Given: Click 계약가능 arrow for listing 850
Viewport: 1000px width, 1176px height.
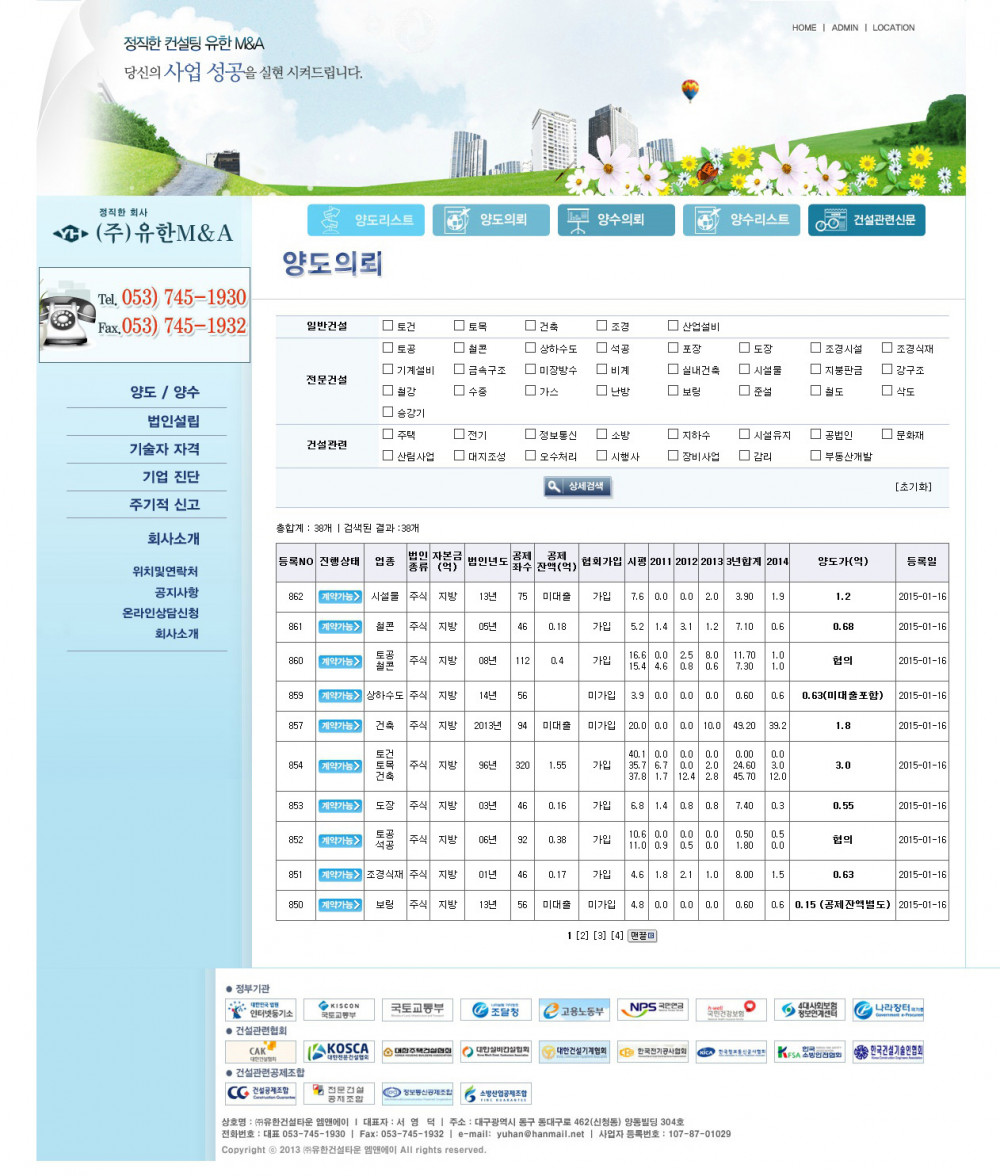Looking at the screenshot, I should pos(340,905).
